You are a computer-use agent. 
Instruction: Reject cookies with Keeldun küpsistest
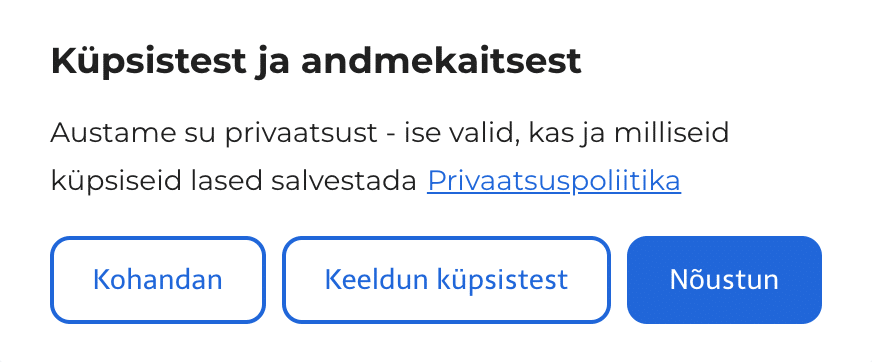446,280
